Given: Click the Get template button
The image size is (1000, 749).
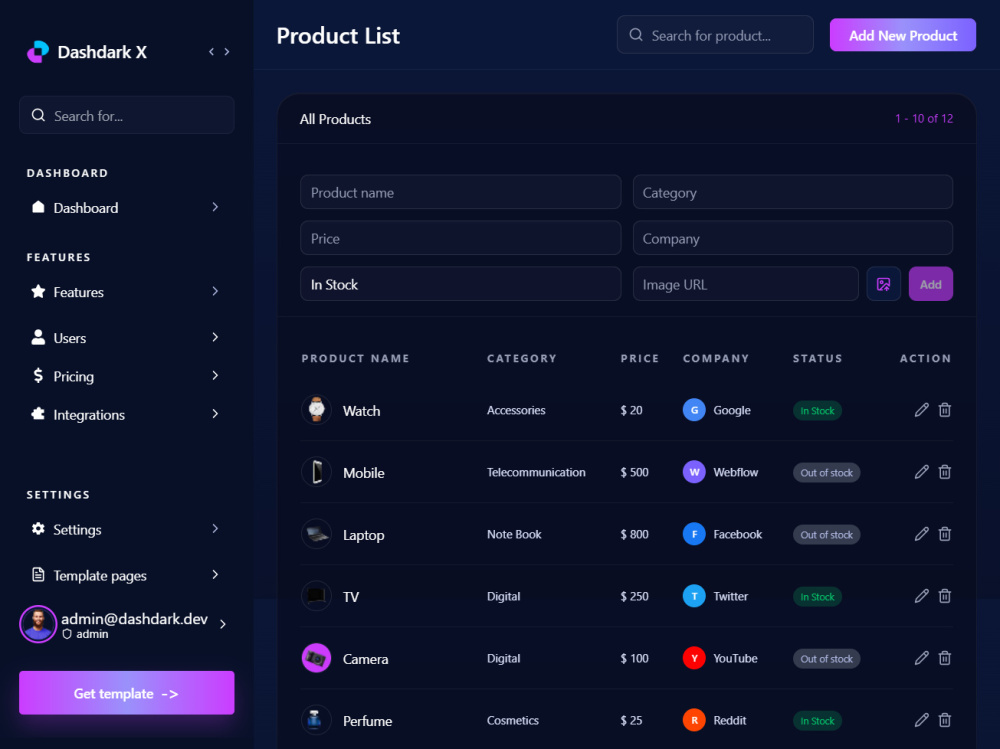Looking at the screenshot, I should pyautogui.click(x=126, y=693).
